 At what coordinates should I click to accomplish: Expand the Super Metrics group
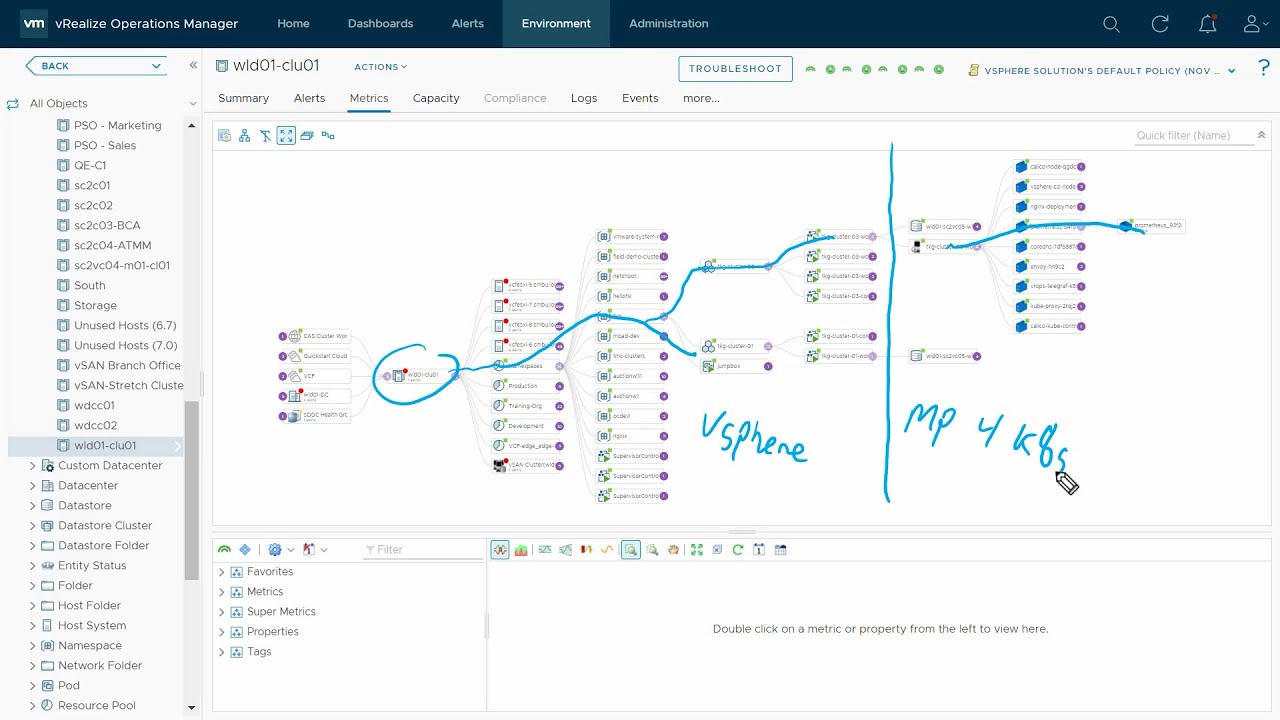(222, 612)
